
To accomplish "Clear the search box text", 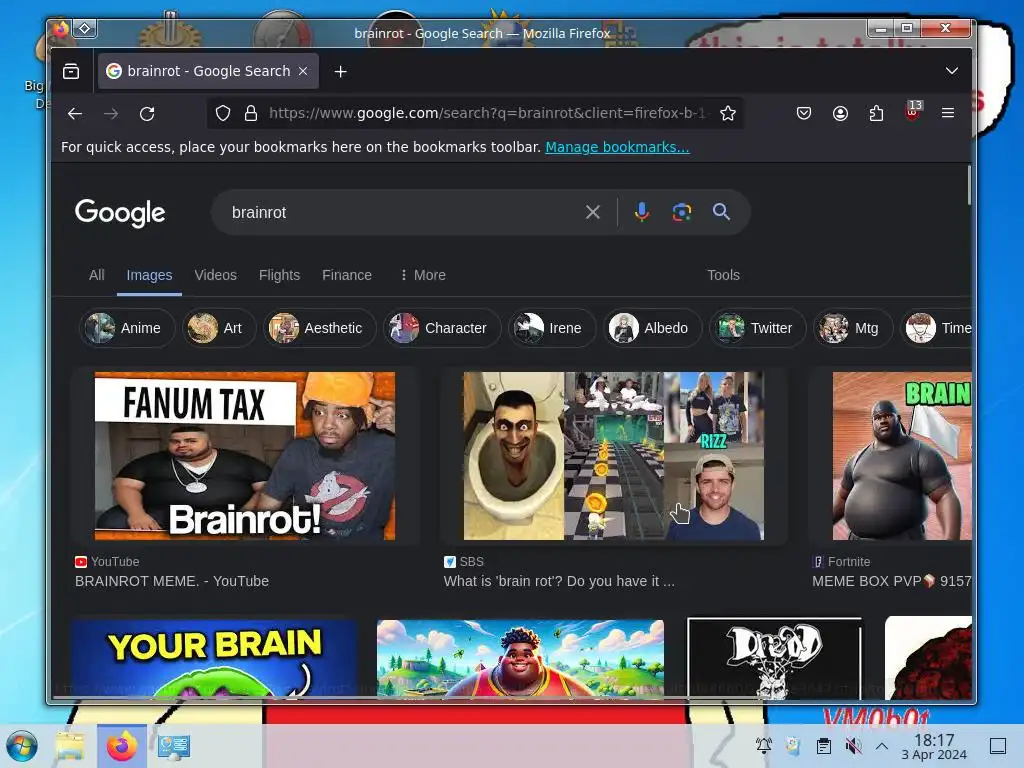I will pyautogui.click(x=592, y=212).
